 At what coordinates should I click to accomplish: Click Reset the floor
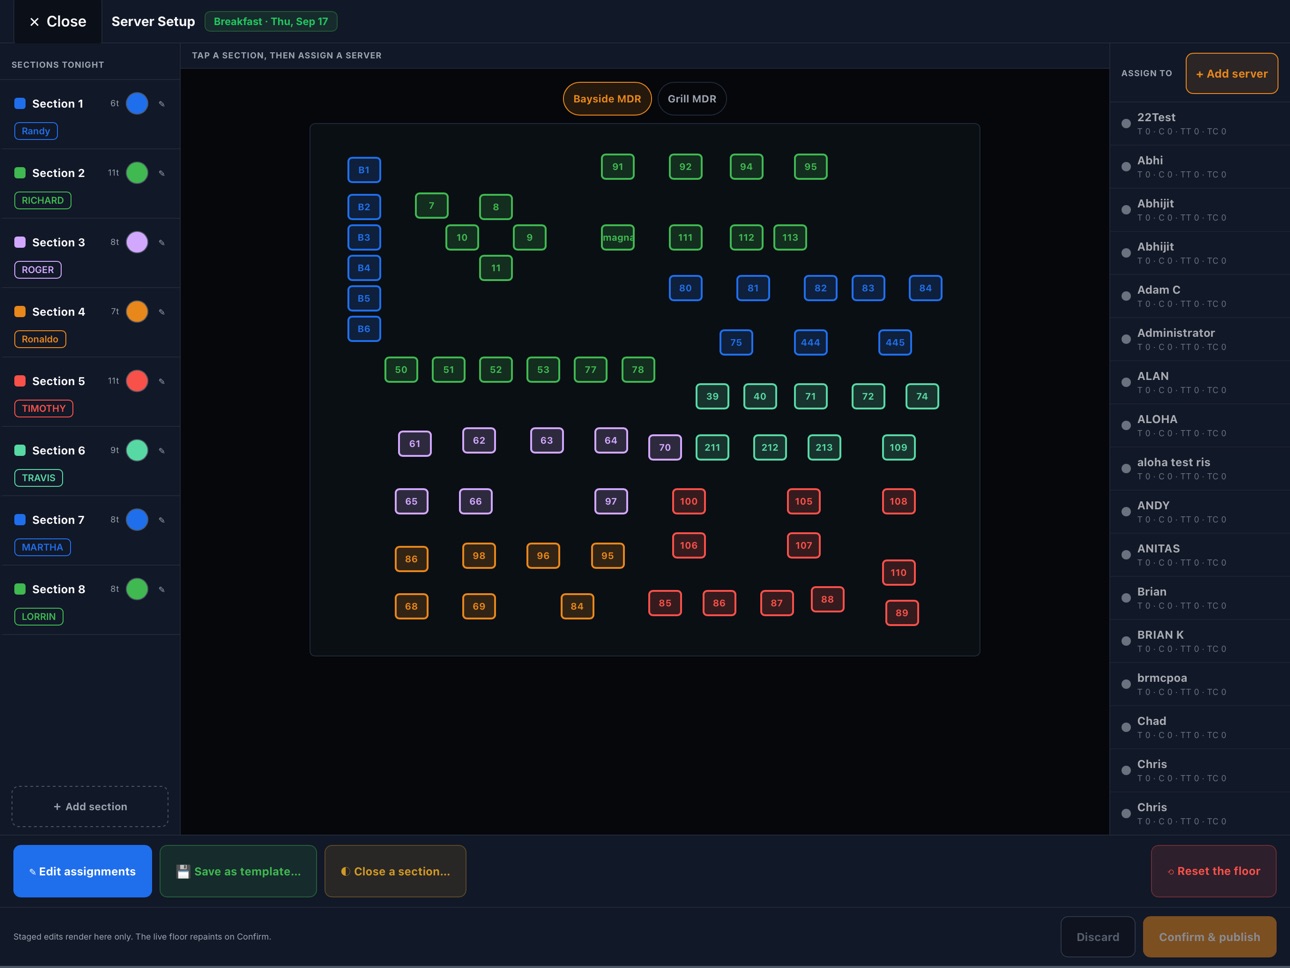tap(1213, 871)
